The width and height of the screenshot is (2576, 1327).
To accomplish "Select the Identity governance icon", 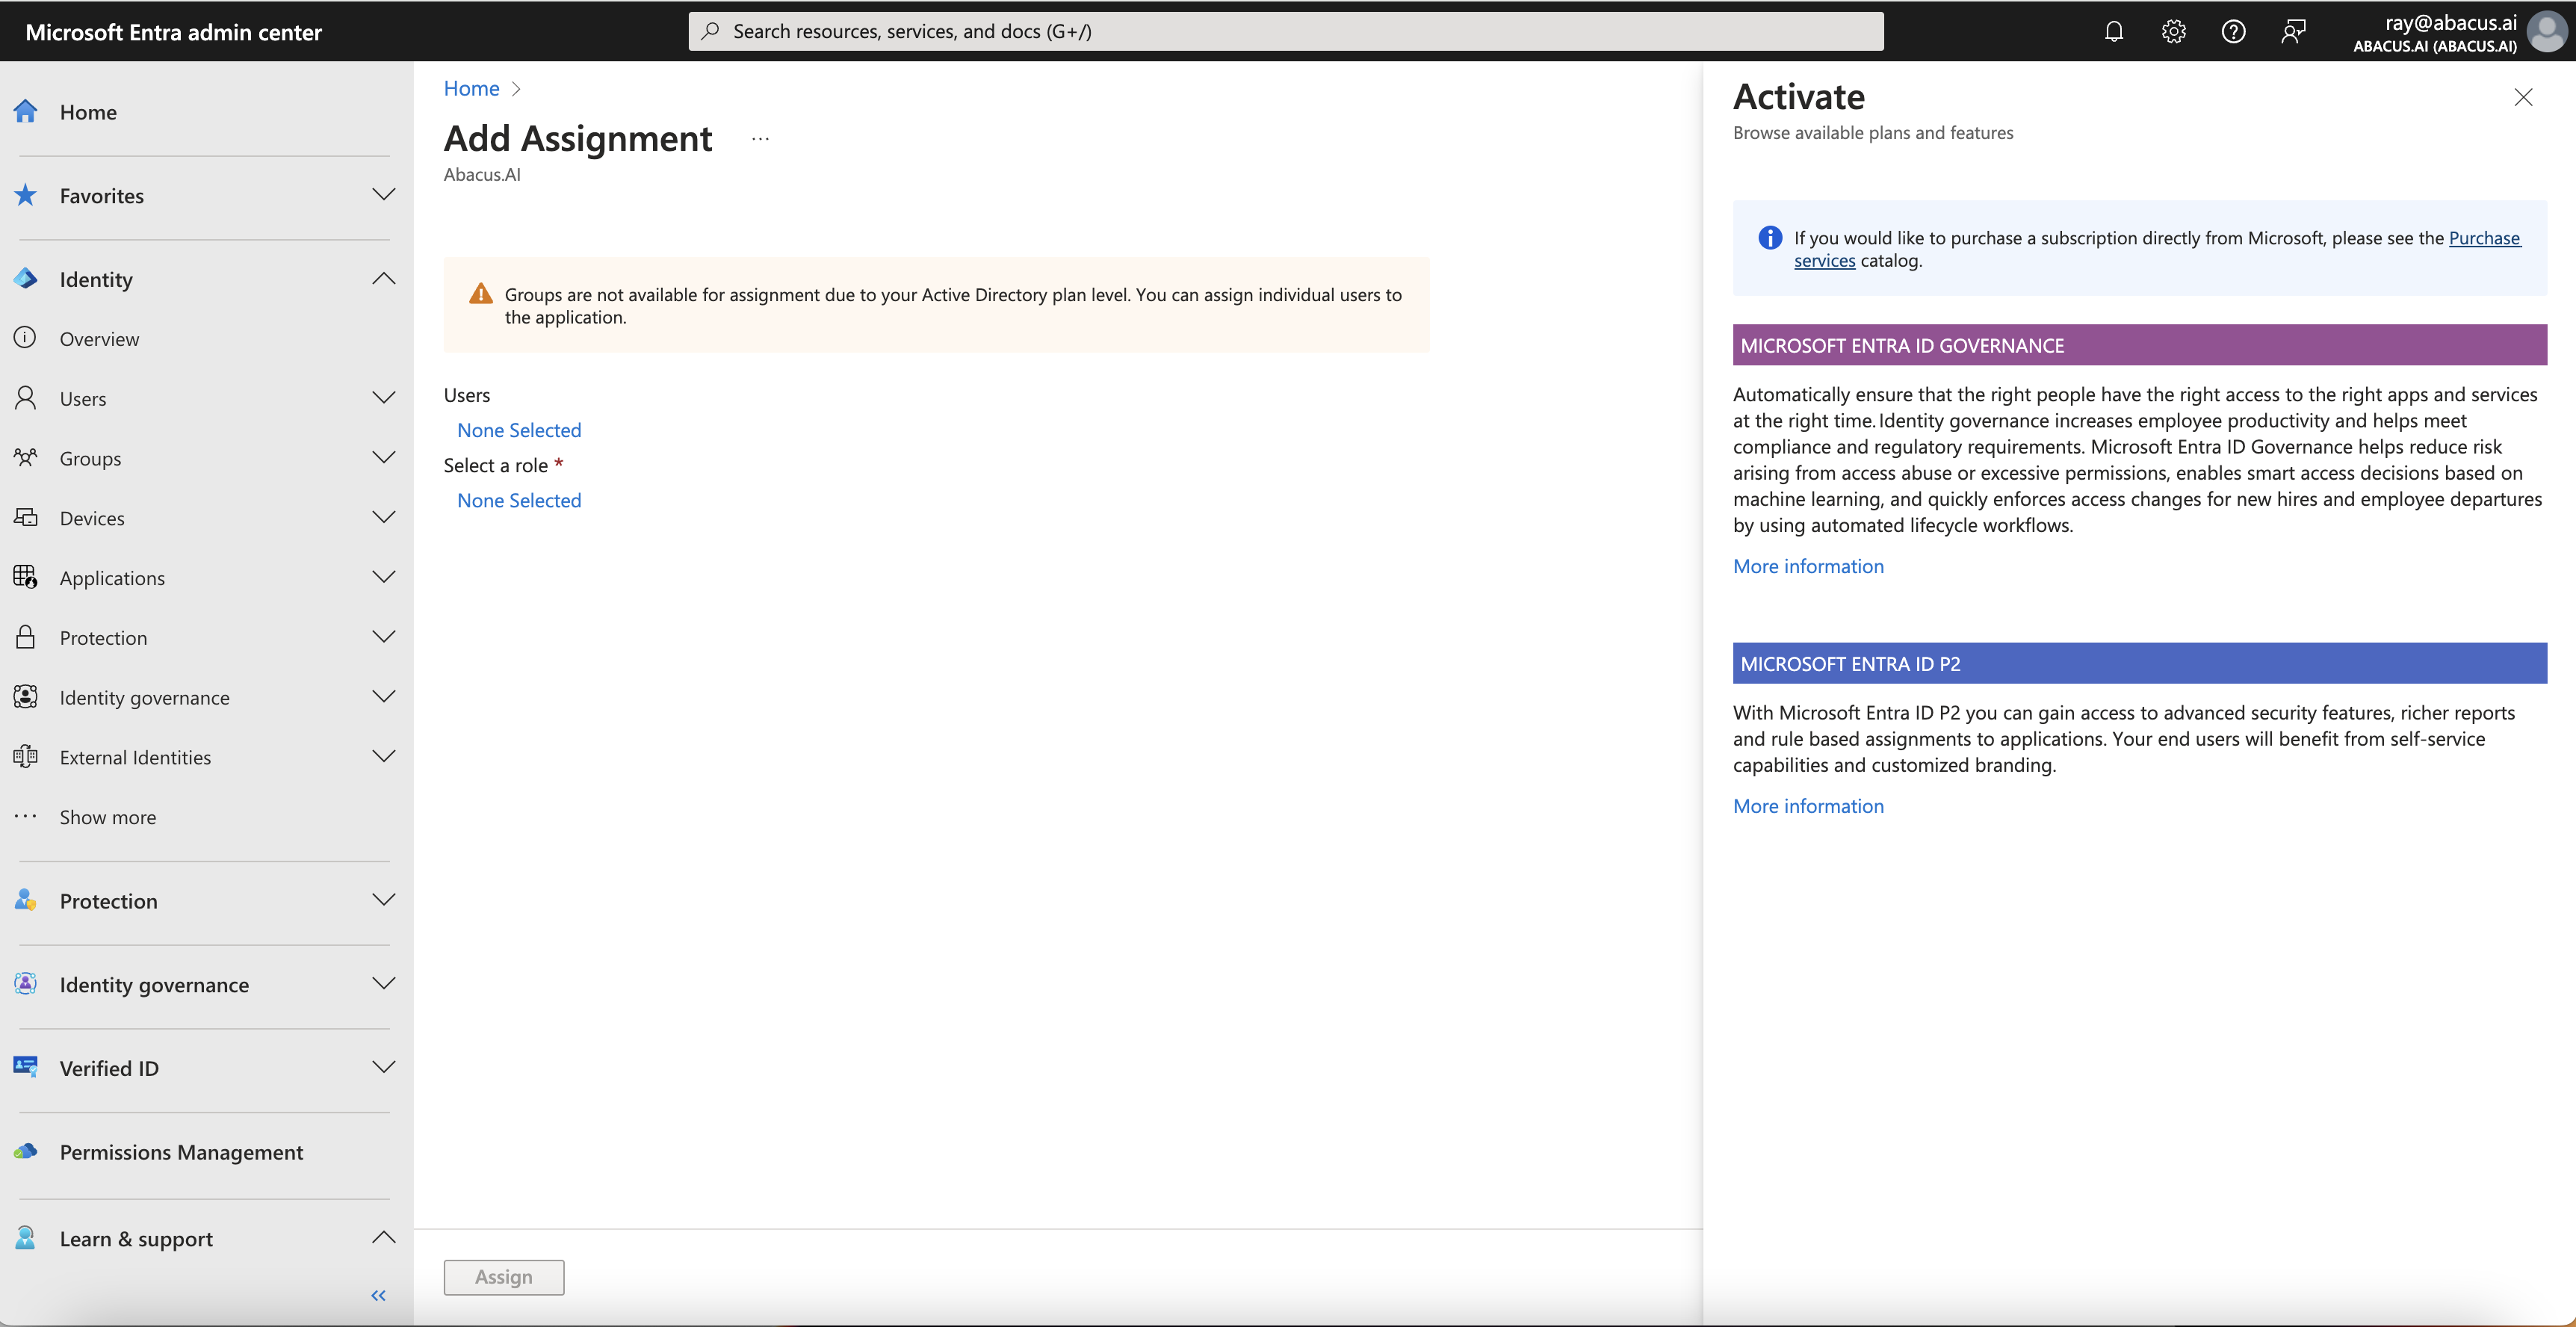I will click(25, 696).
